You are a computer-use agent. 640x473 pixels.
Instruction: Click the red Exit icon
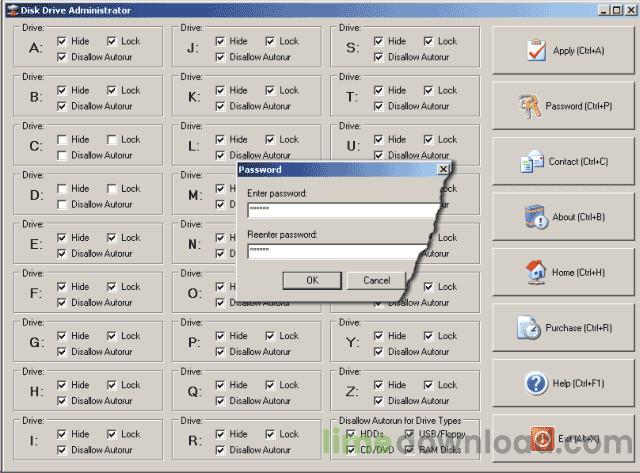(541, 438)
